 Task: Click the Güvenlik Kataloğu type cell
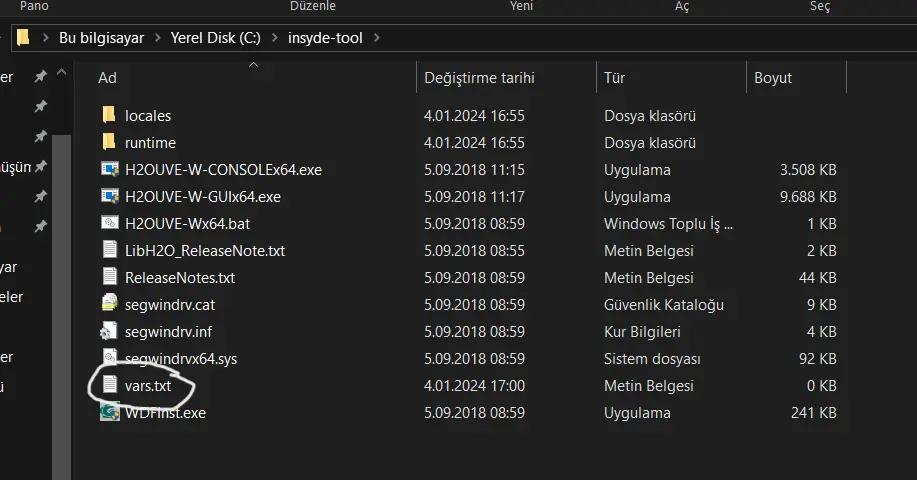(664, 305)
